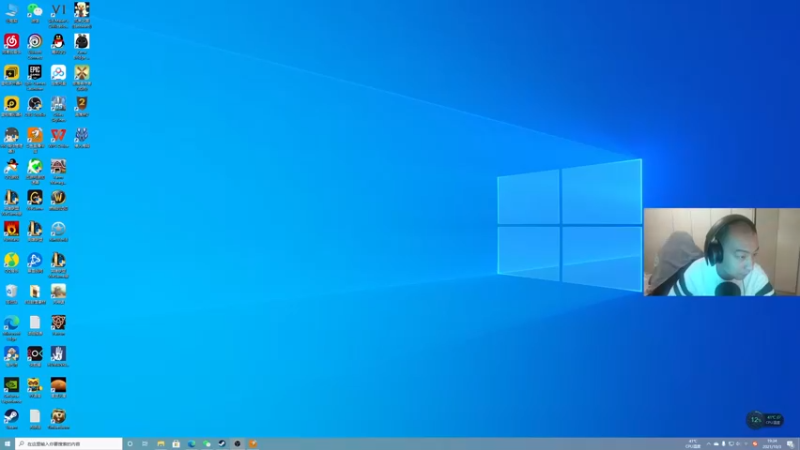Screen dimensions: 800x450
Task: Select the shield icon with number 2
Action: click(82, 106)
